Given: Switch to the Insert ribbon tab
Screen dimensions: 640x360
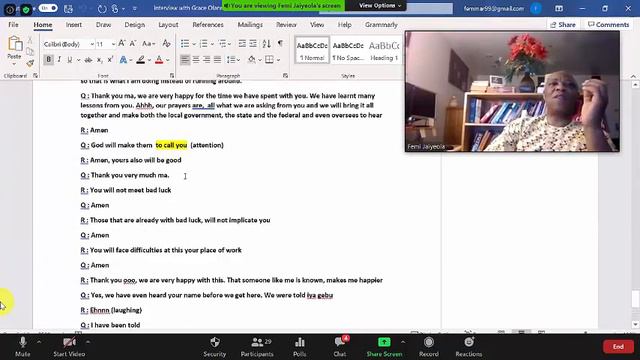Looking at the screenshot, I should tap(74, 24).
